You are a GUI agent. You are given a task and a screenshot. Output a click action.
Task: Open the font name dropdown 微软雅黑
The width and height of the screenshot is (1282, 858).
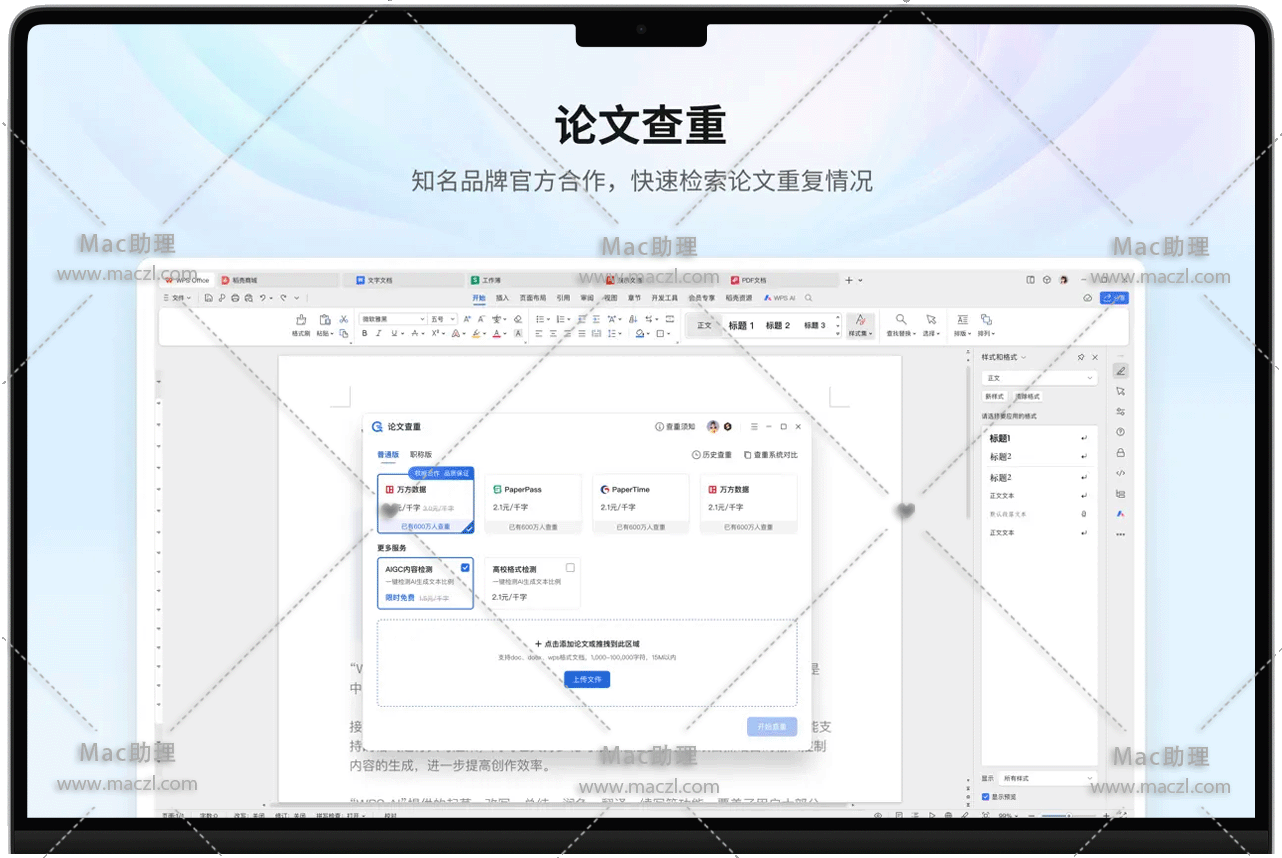(392, 319)
